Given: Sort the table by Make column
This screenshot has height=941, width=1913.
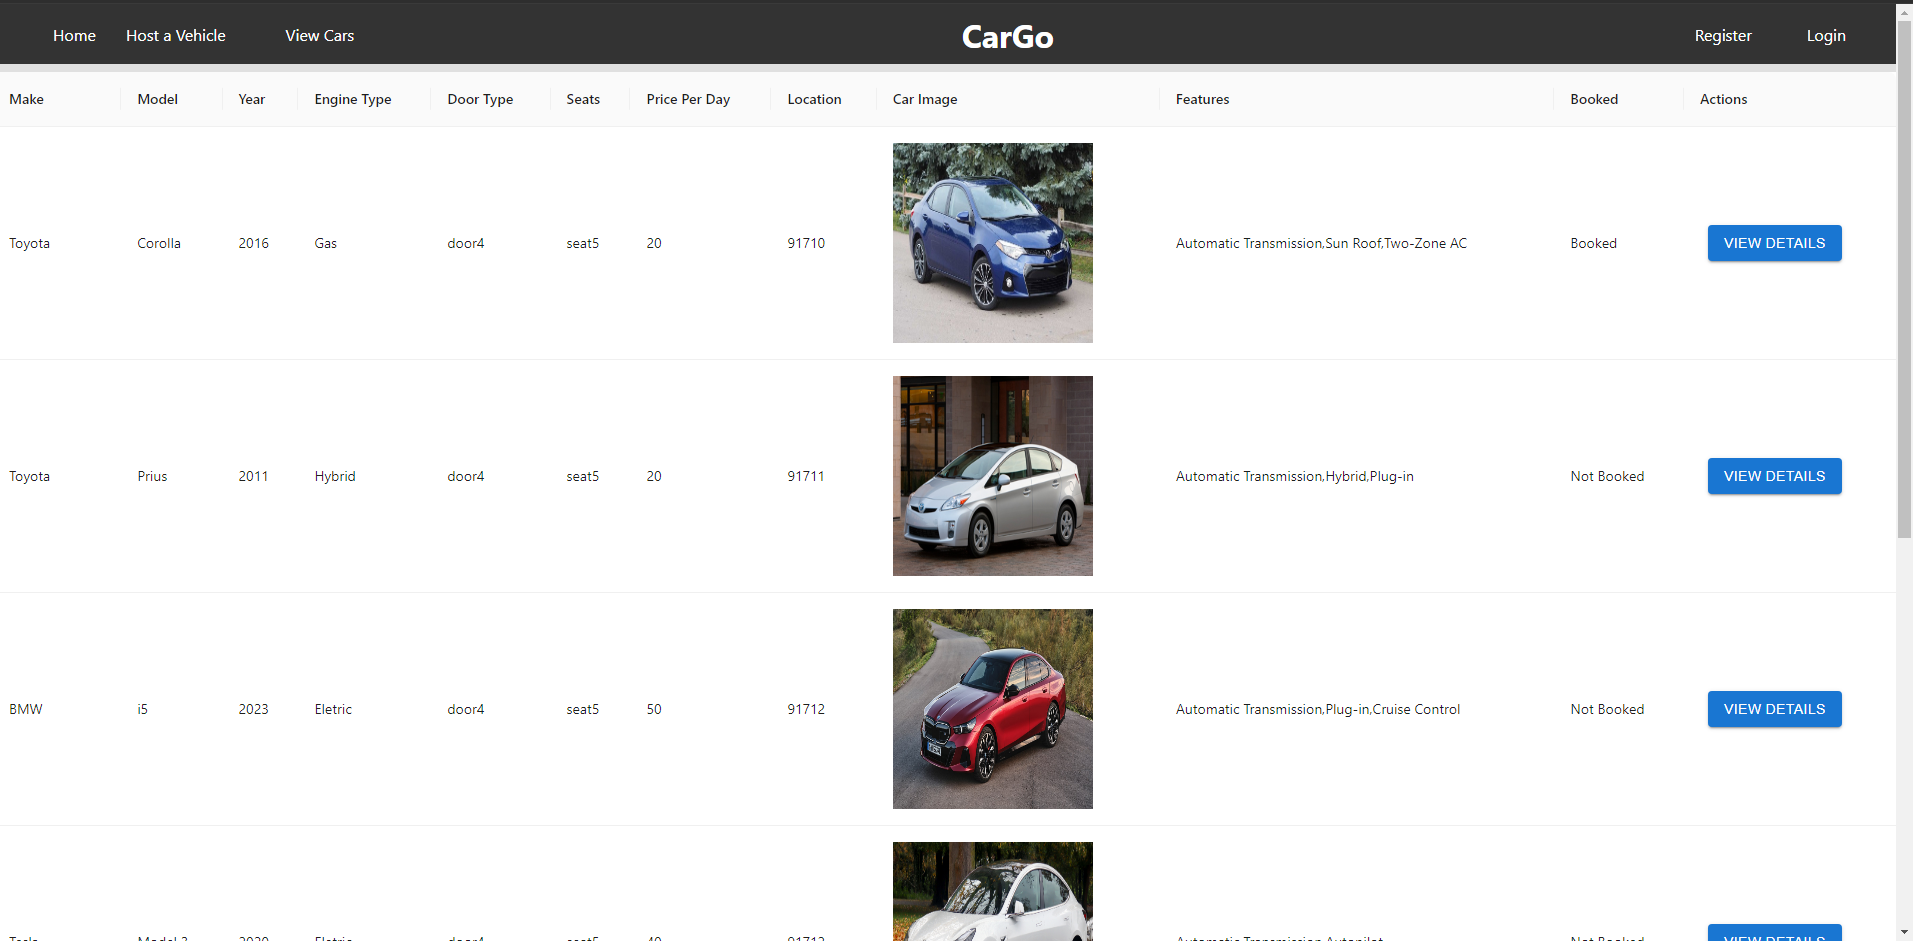Looking at the screenshot, I should point(26,99).
